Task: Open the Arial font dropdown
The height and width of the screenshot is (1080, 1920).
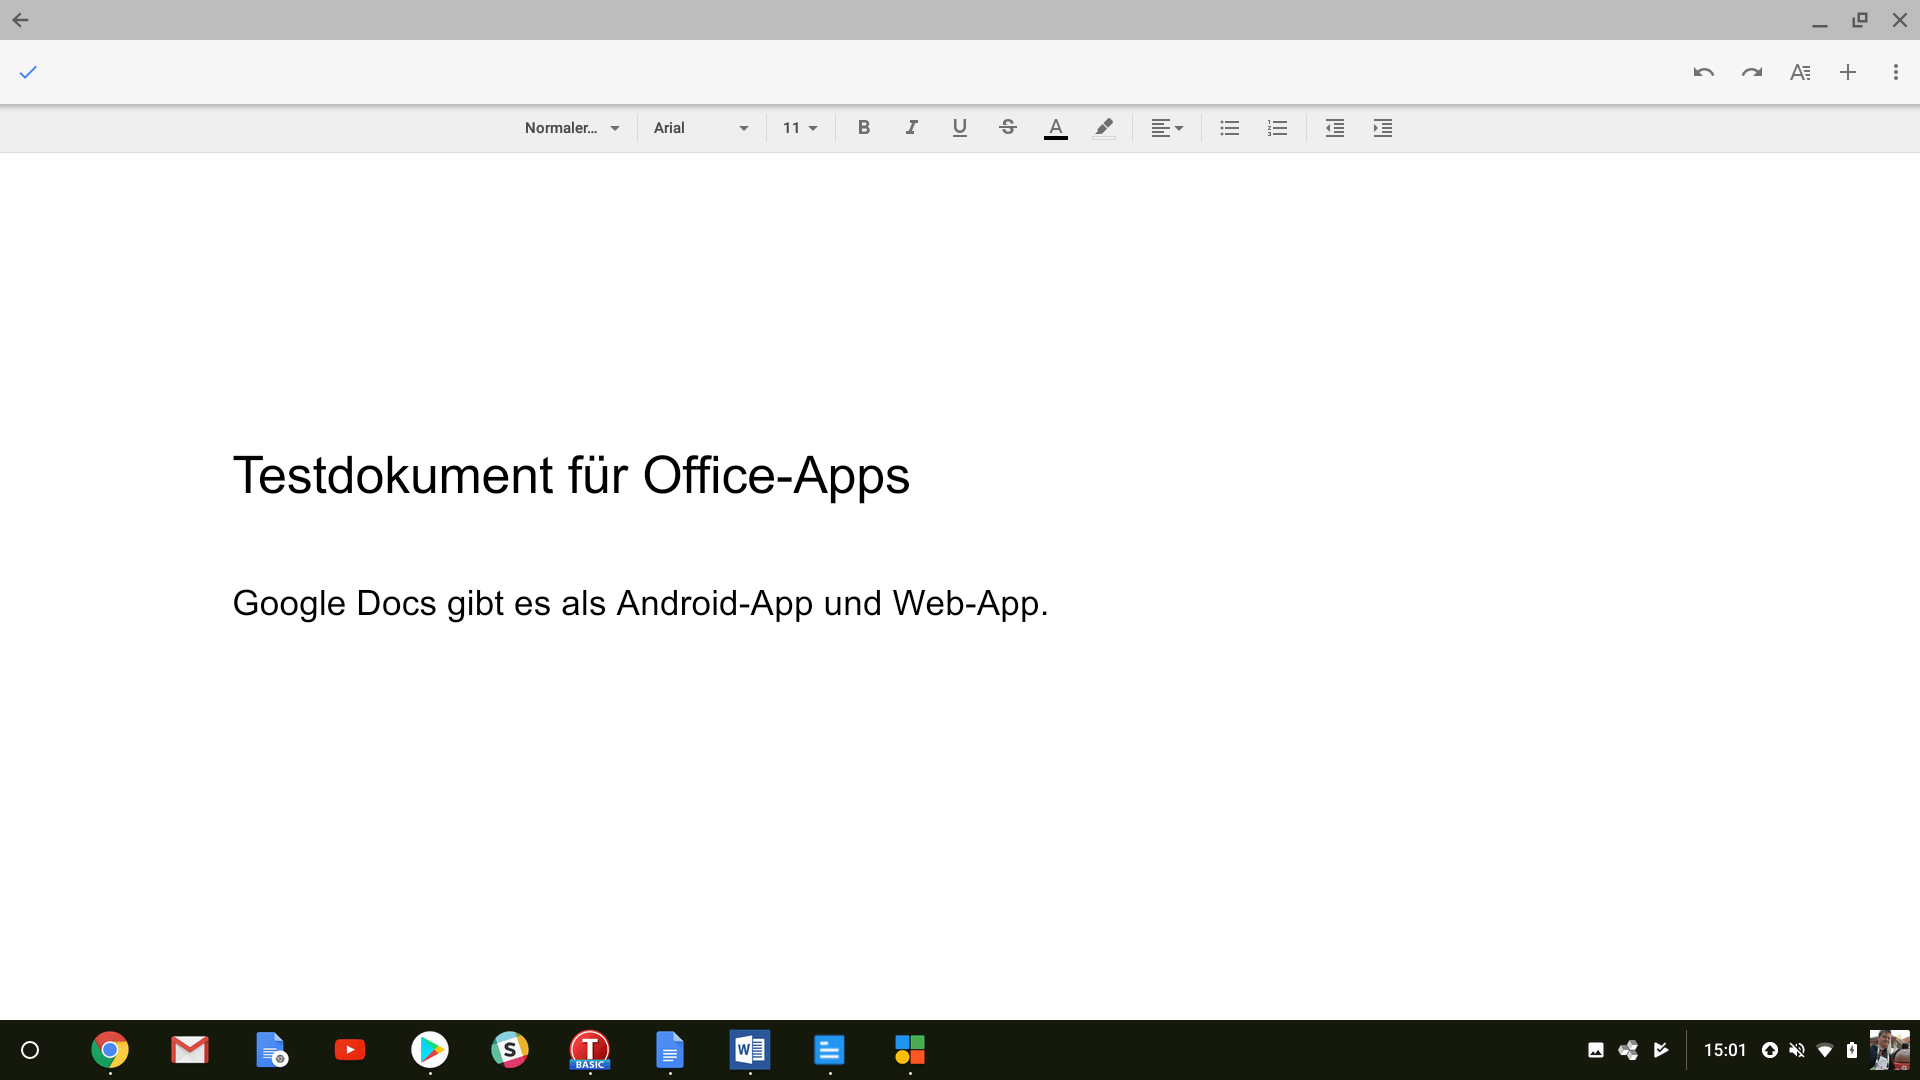Action: 700,128
